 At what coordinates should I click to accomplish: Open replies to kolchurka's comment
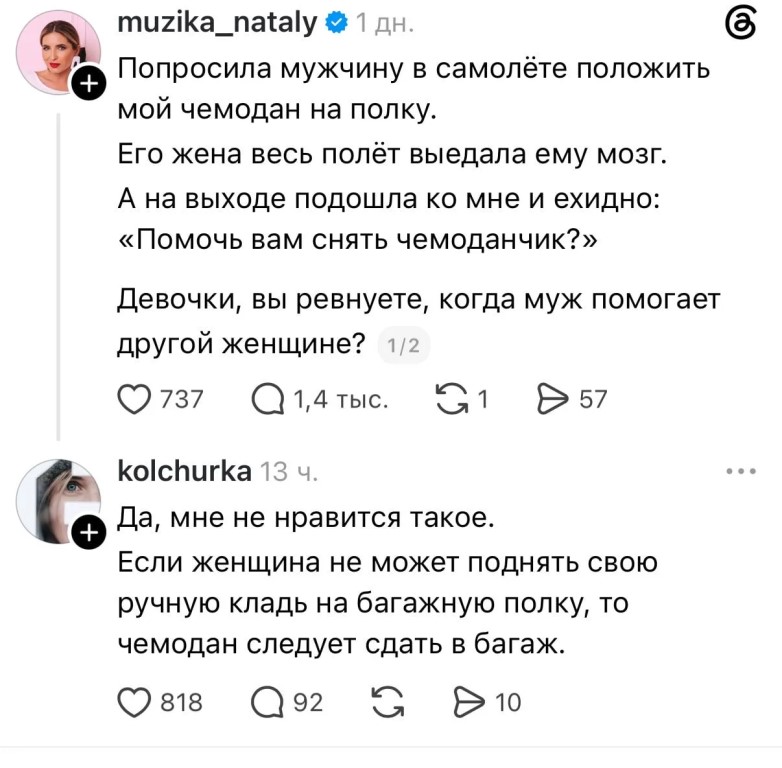tap(268, 703)
